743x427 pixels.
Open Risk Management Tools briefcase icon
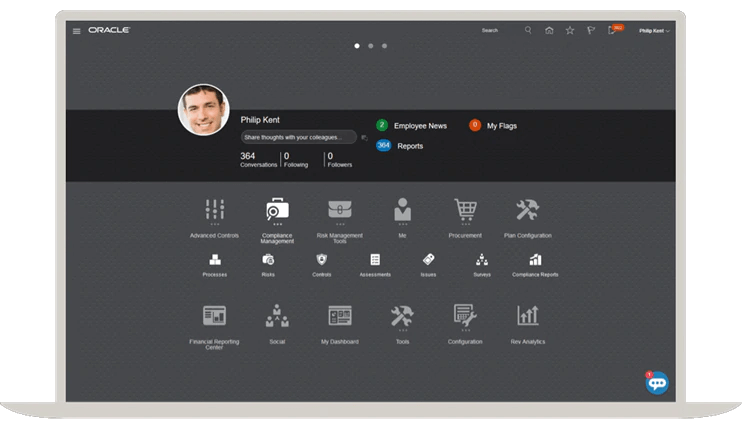point(340,210)
